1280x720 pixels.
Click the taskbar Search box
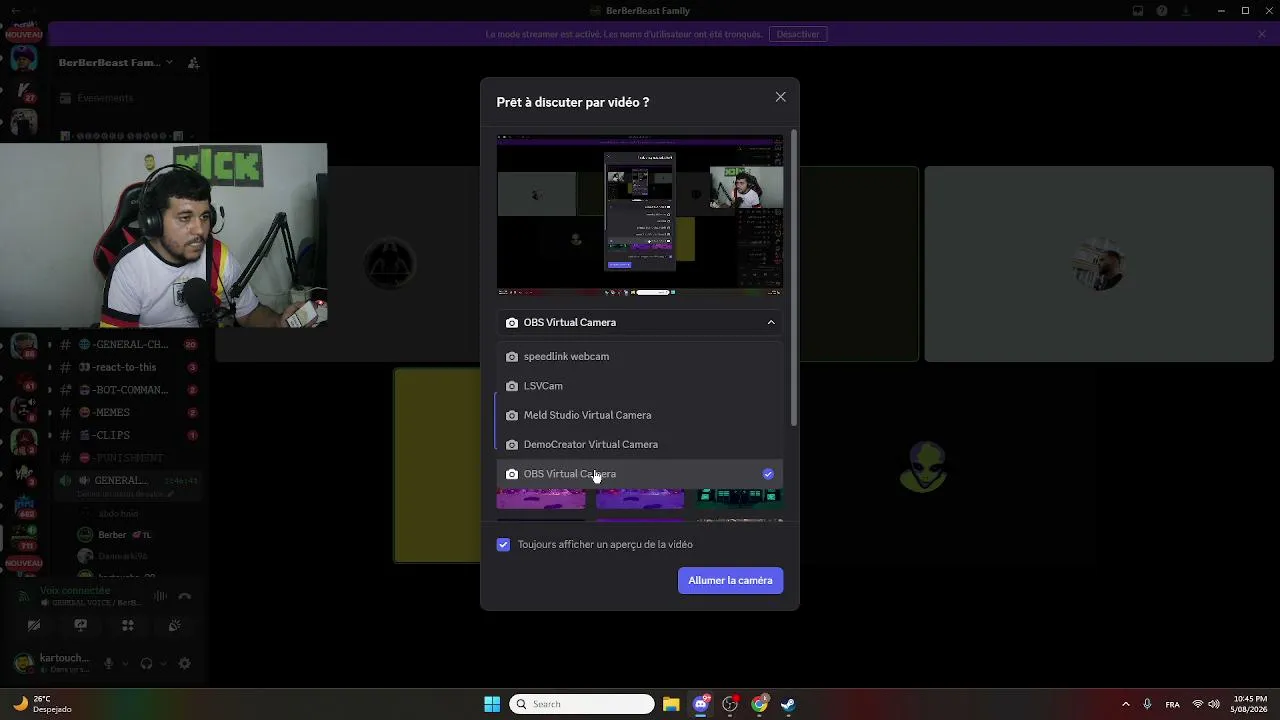582,704
